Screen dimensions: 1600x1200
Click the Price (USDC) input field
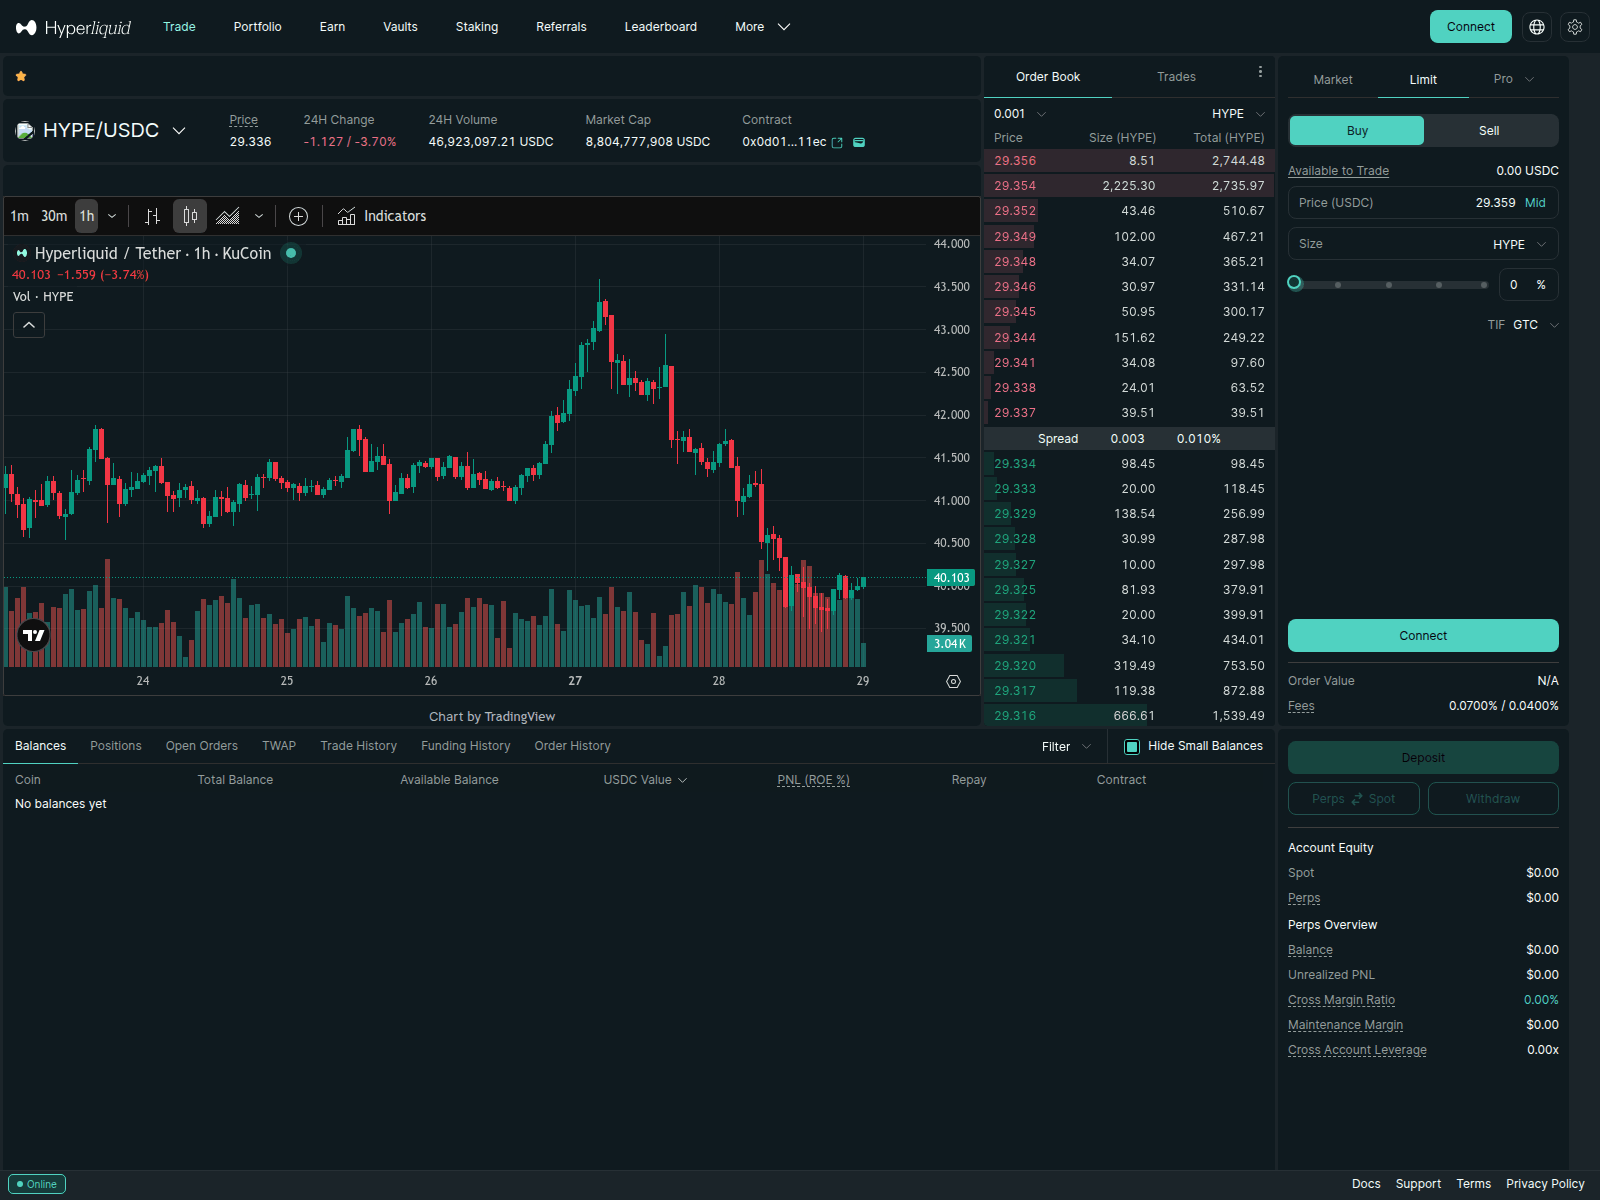point(1423,203)
